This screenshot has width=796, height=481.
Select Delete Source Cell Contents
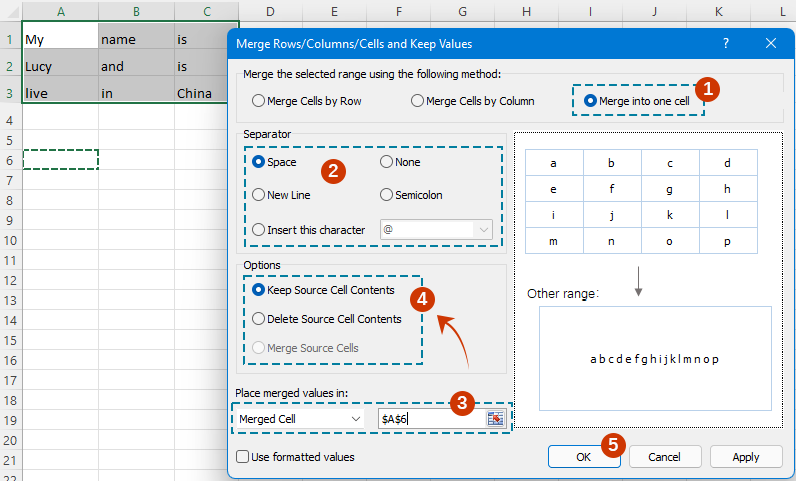click(327, 319)
